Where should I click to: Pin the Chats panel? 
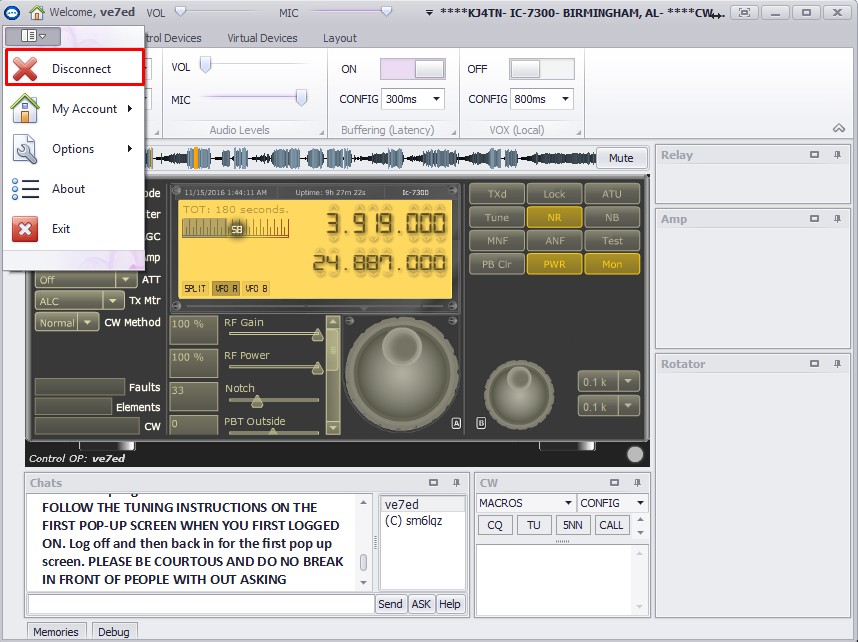click(x=456, y=483)
